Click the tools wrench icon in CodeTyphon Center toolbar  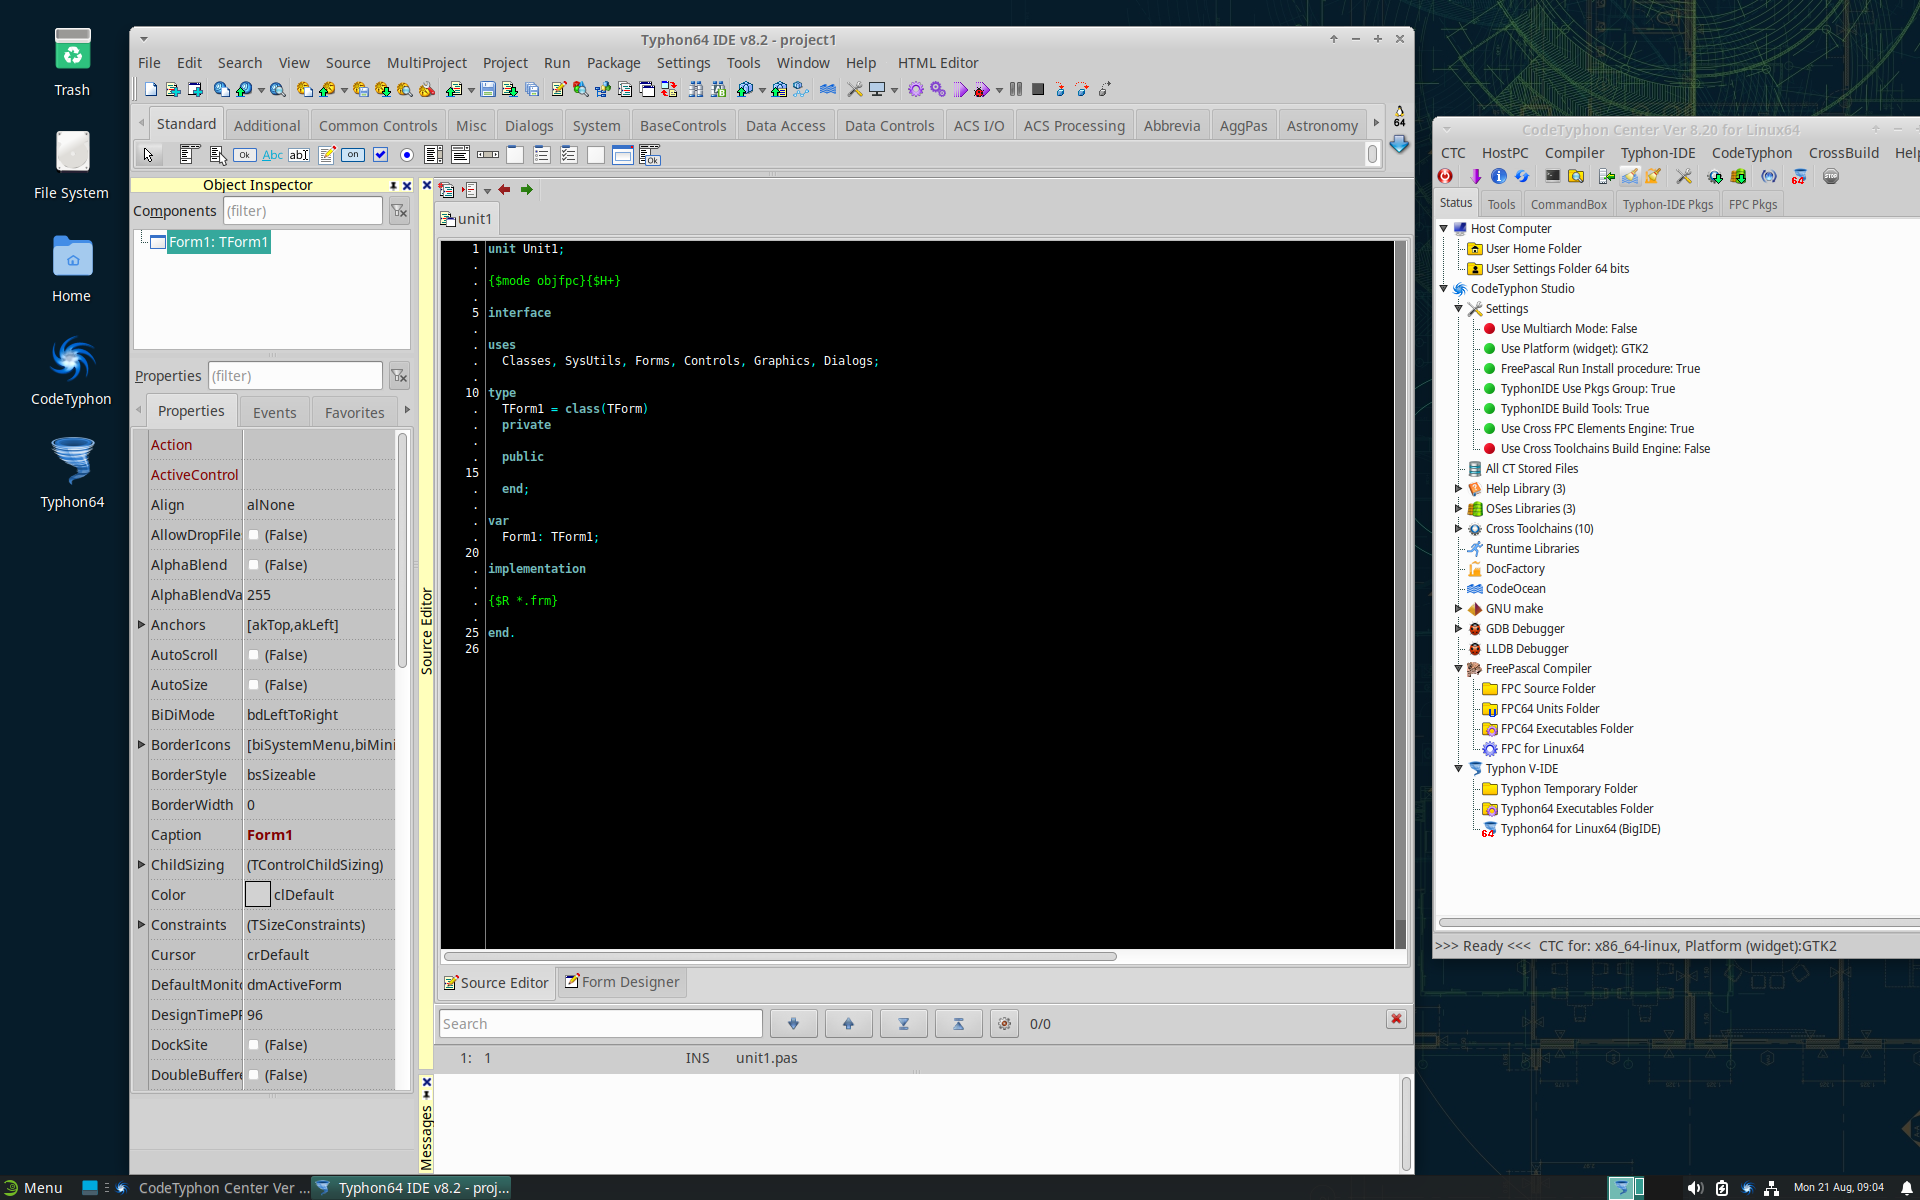1684,177
